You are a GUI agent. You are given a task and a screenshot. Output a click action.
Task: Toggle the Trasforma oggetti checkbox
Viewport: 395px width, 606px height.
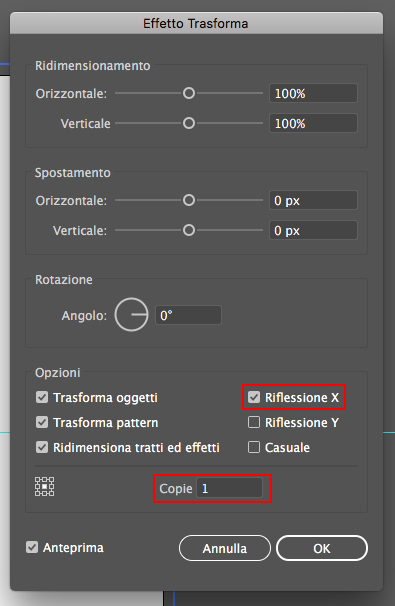tap(42, 397)
